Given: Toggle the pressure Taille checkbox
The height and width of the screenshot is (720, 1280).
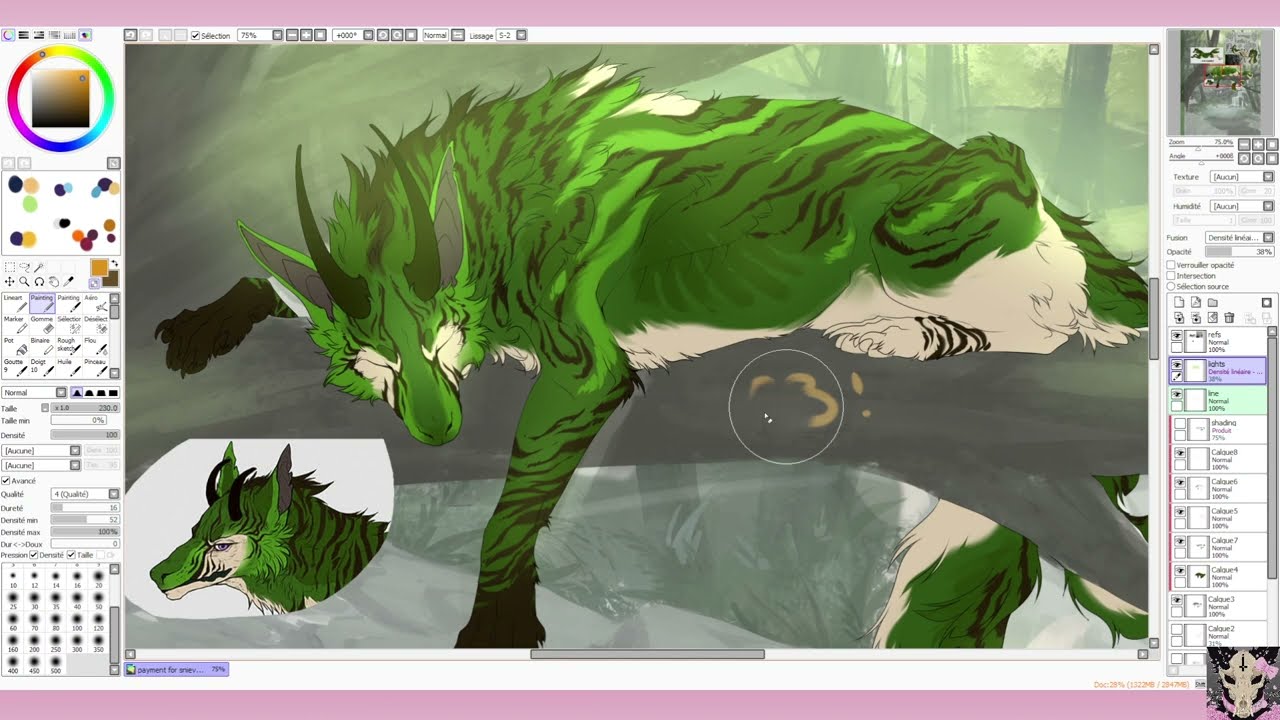Looking at the screenshot, I should [71, 555].
